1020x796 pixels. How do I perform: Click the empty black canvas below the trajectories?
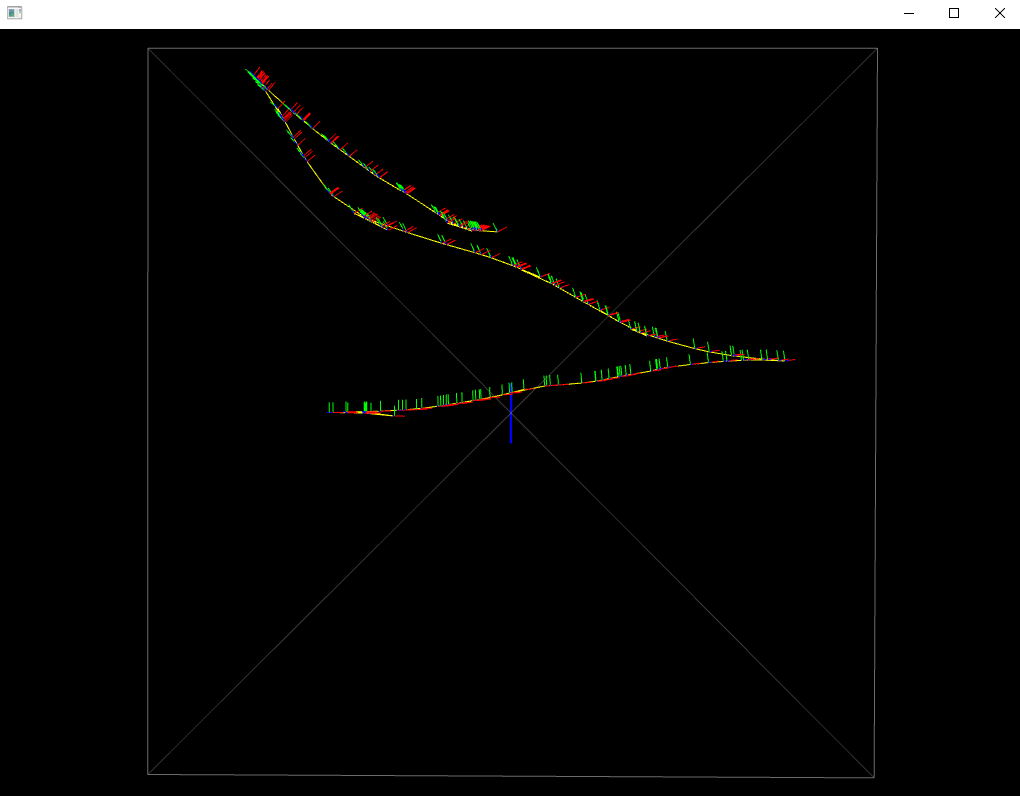[x=510, y=600]
